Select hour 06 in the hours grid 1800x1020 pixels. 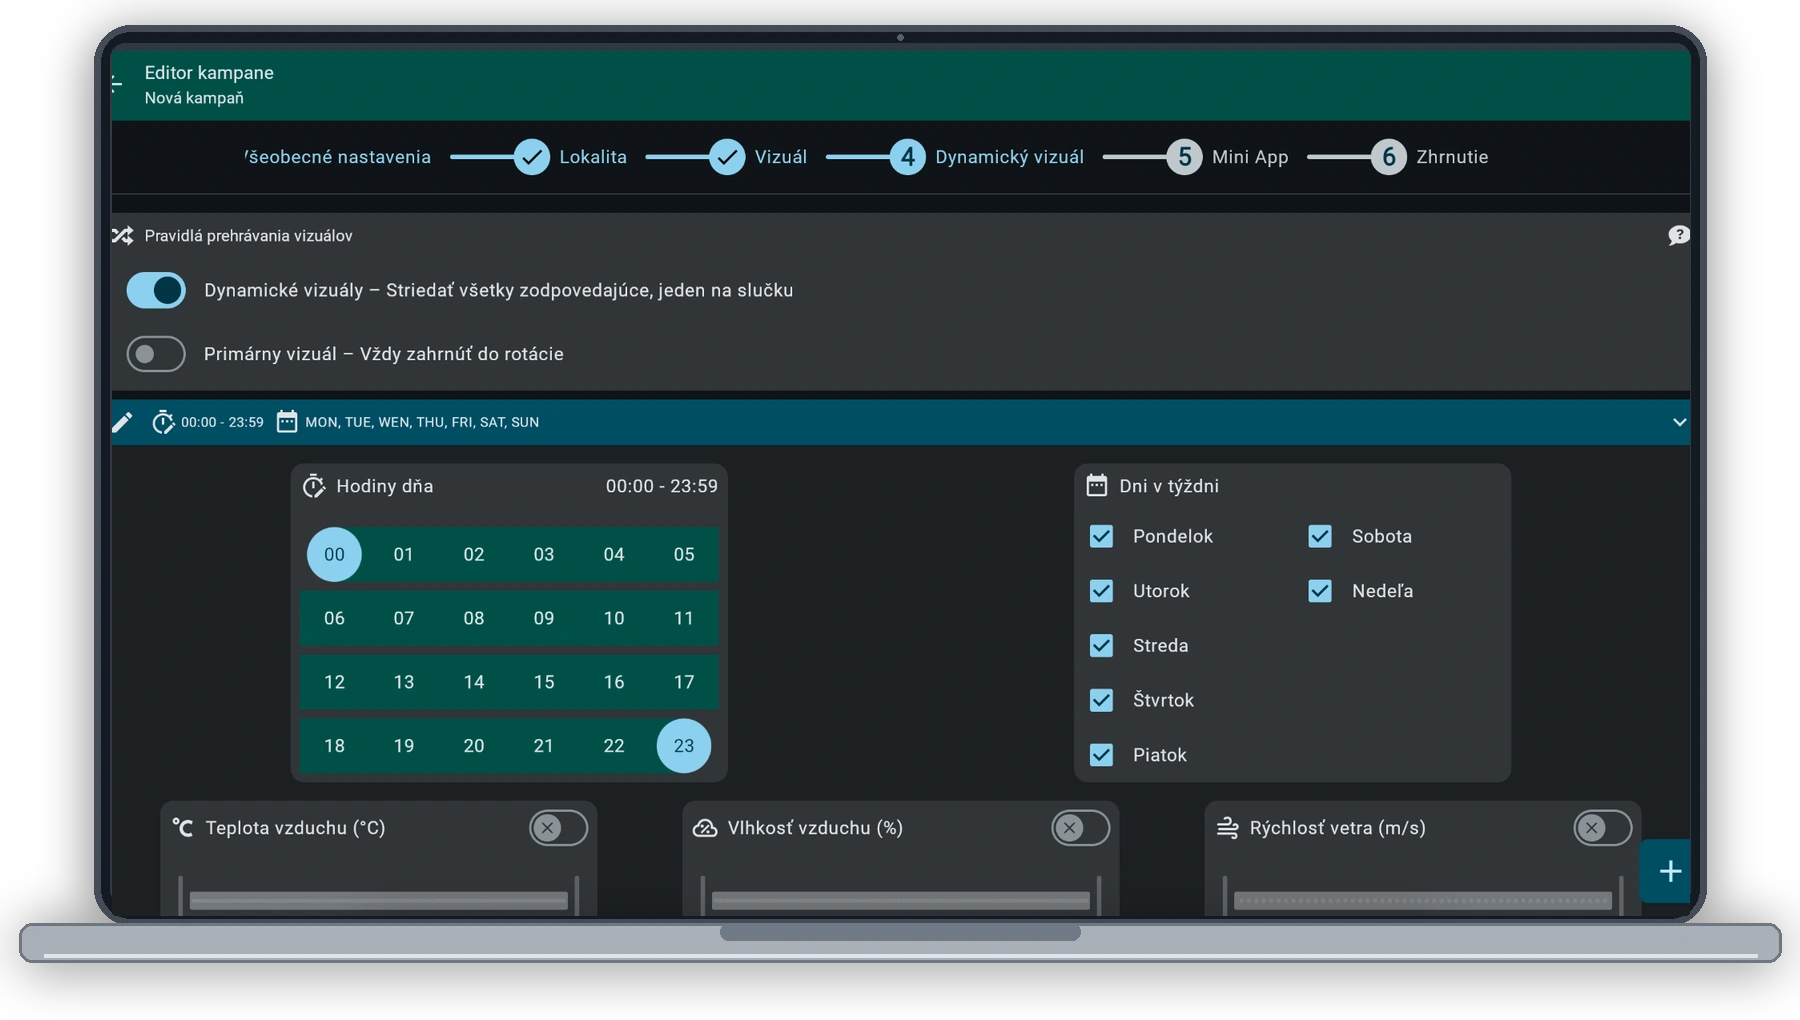(x=334, y=618)
